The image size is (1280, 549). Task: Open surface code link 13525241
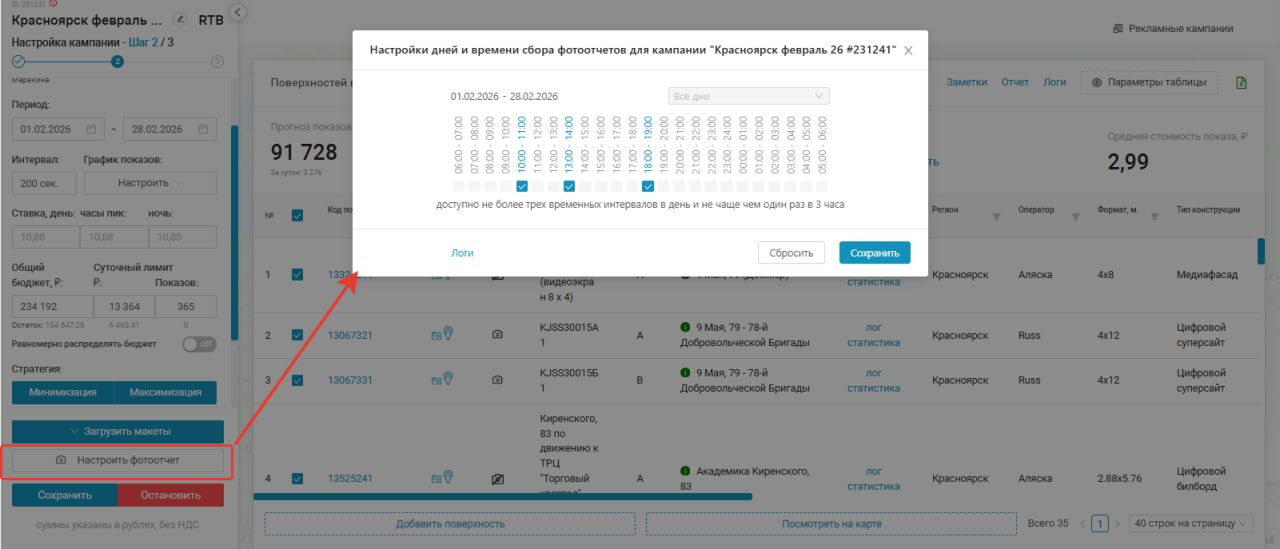coord(350,478)
